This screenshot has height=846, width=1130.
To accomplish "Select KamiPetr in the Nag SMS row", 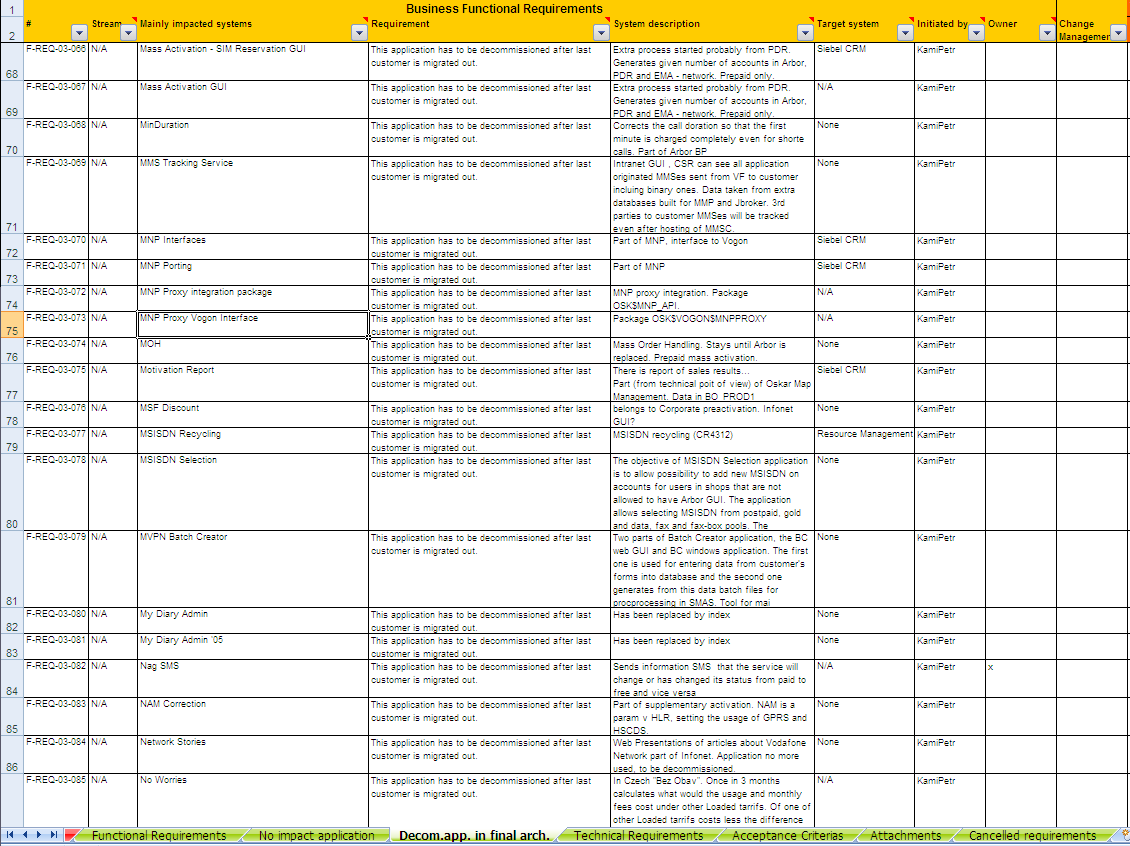I will click(x=949, y=678).
